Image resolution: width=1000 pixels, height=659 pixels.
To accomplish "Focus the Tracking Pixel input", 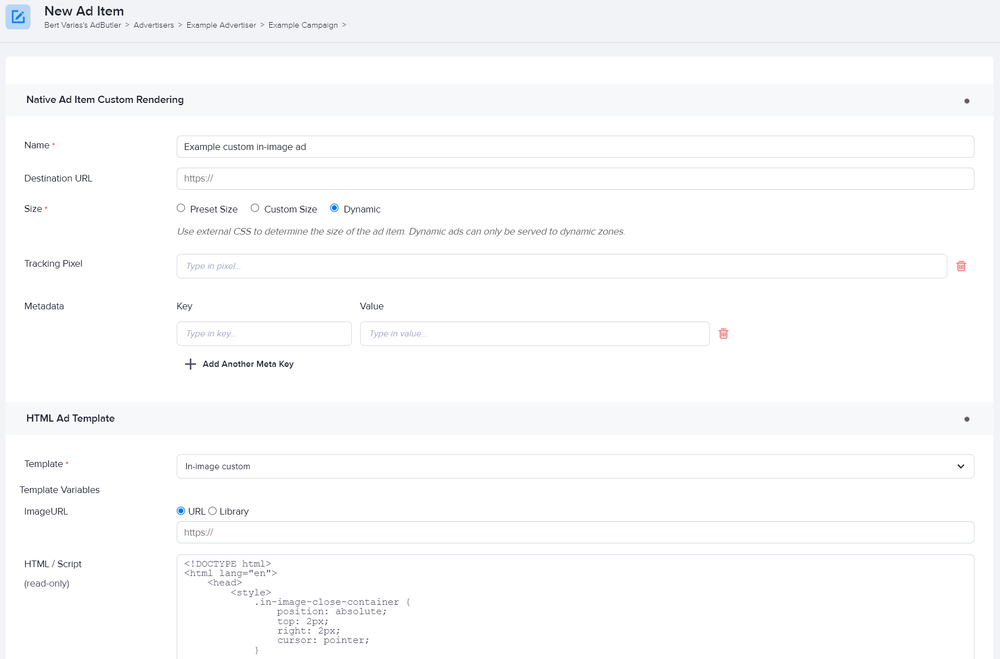I will tap(561, 266).
